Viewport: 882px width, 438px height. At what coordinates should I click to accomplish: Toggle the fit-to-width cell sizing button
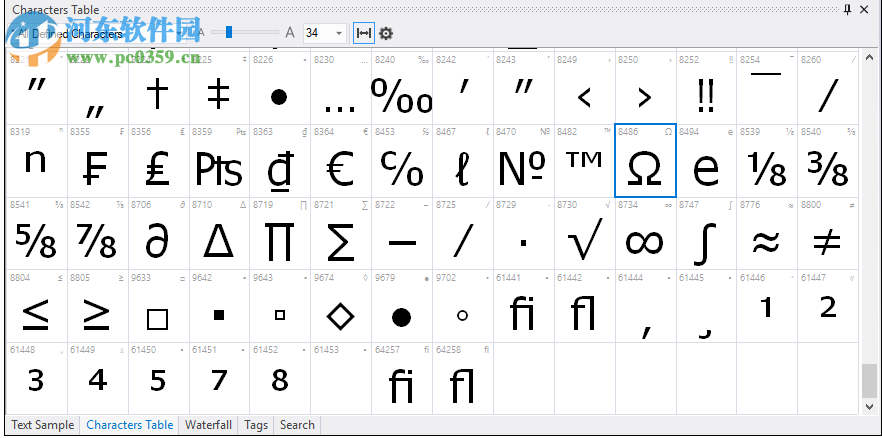click(x=364, y=33)
